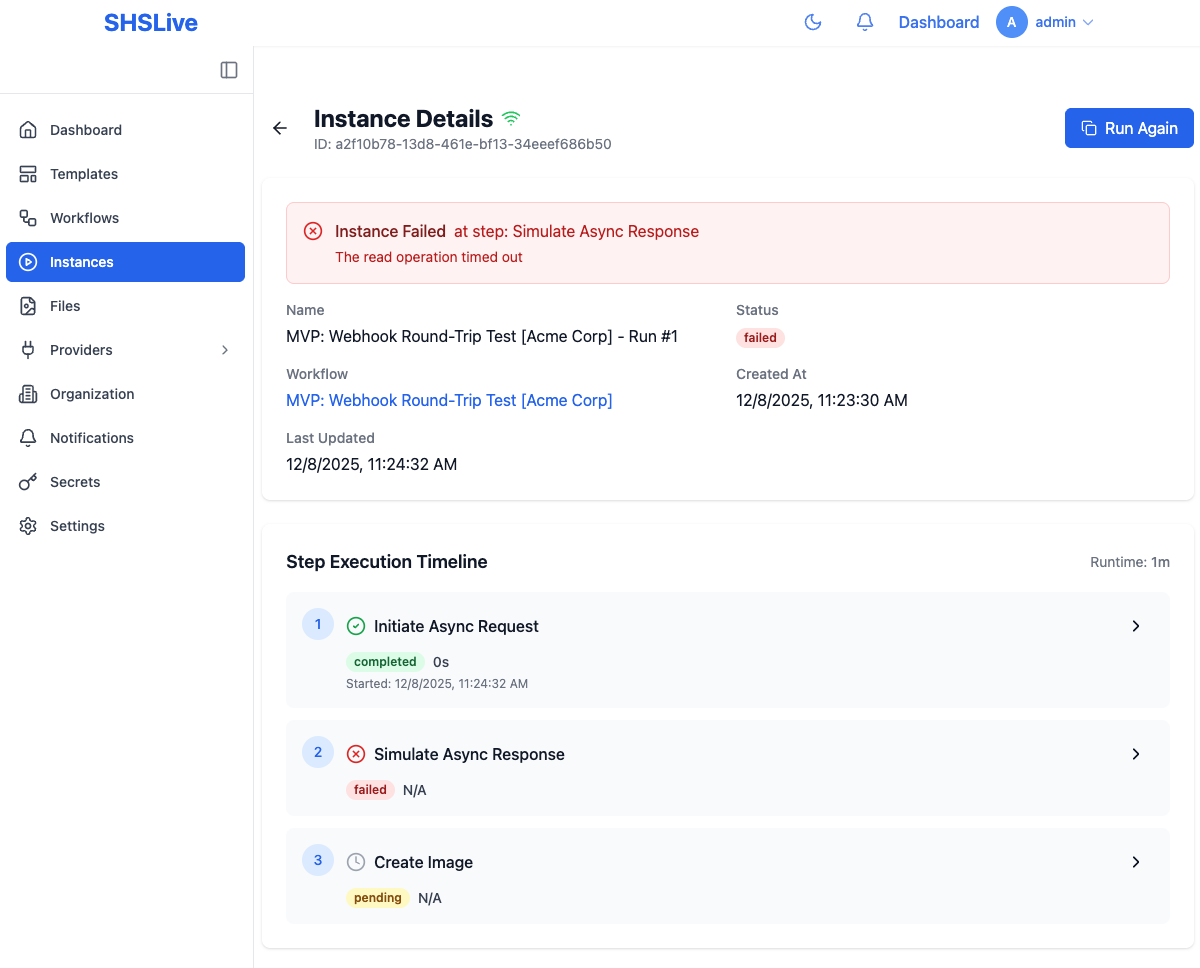This screenshot has height=968, width=1200.
Task: Click the live connection indicator beside Instance Details
Action: [x=512, y=117]
